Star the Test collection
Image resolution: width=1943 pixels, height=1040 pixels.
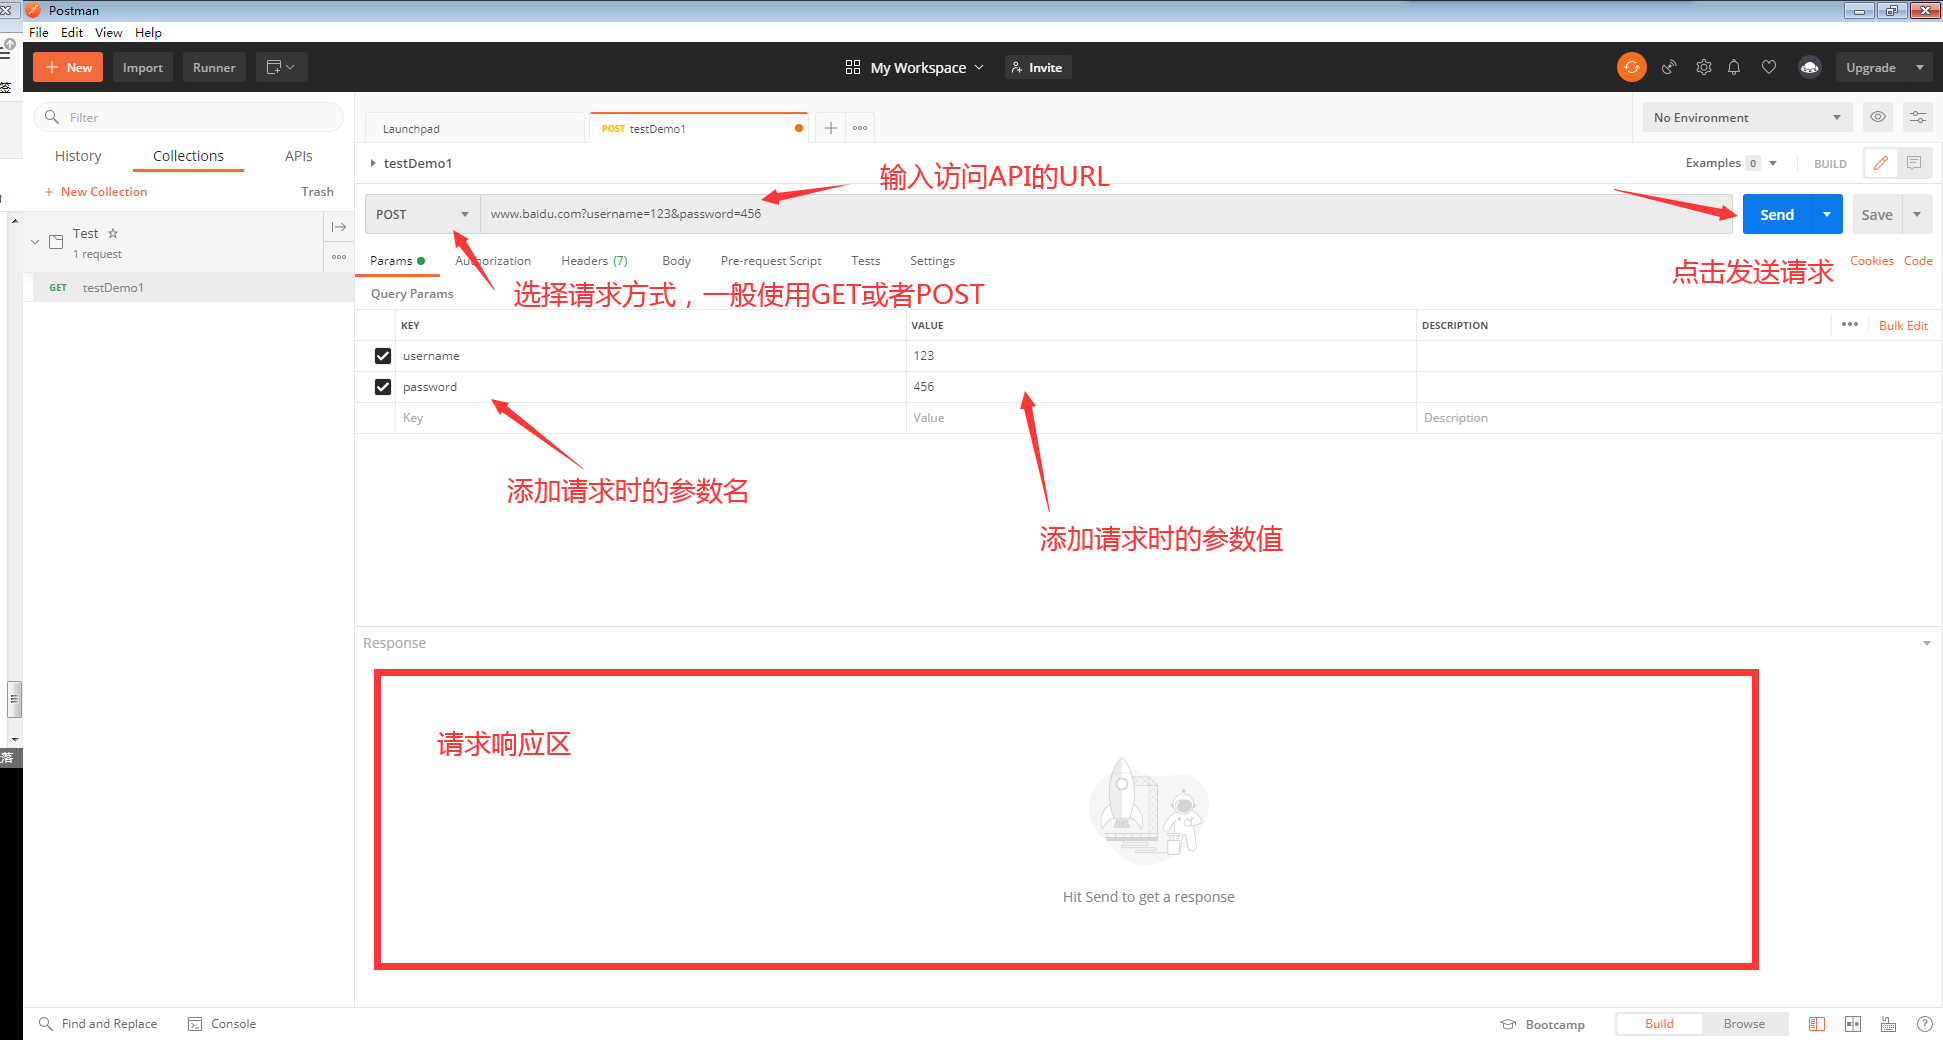tap(113, 233)
